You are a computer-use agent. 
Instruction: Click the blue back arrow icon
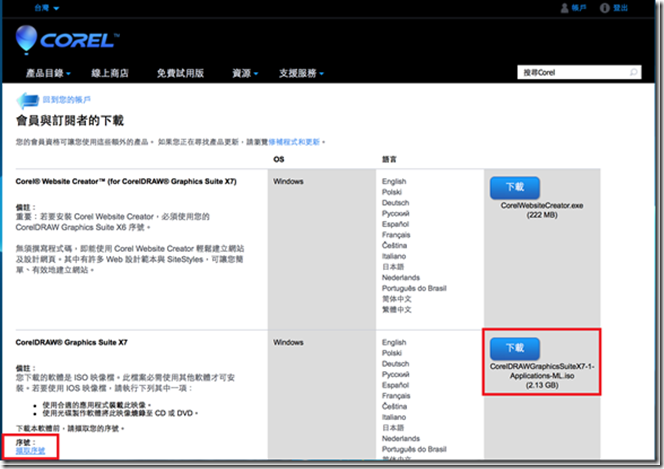(28, 101)
